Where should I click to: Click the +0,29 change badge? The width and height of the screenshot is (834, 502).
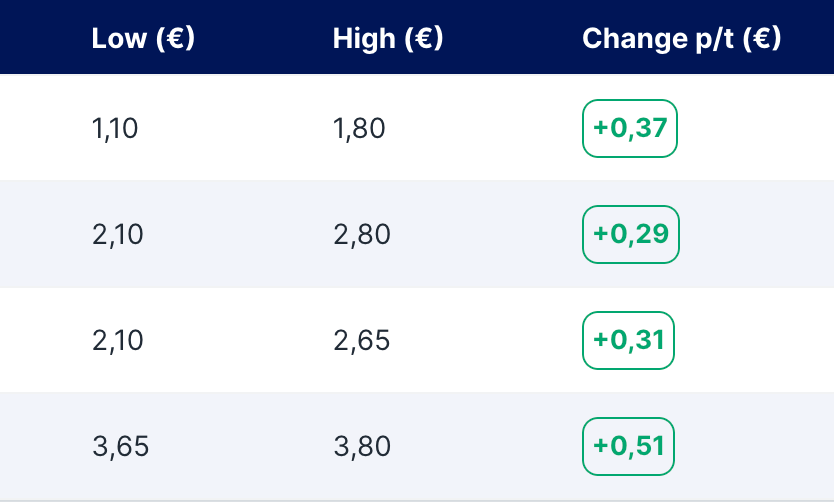tap(630, 234)
